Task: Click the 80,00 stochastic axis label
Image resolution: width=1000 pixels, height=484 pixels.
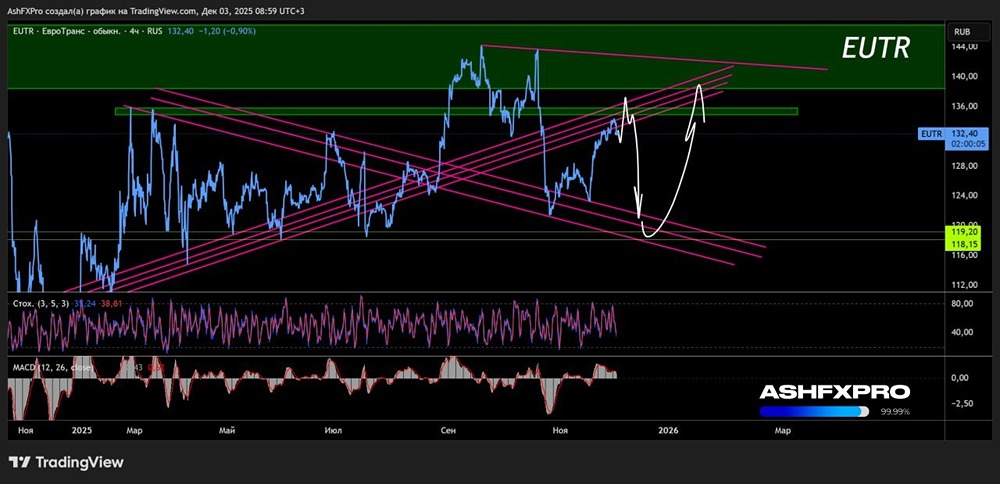Action: (x=962, y=304)
